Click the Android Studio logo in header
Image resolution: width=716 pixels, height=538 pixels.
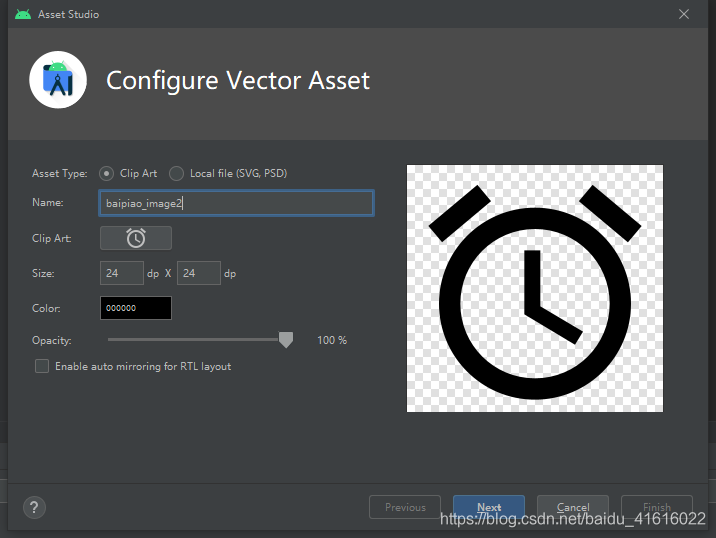tap(58, 80)
